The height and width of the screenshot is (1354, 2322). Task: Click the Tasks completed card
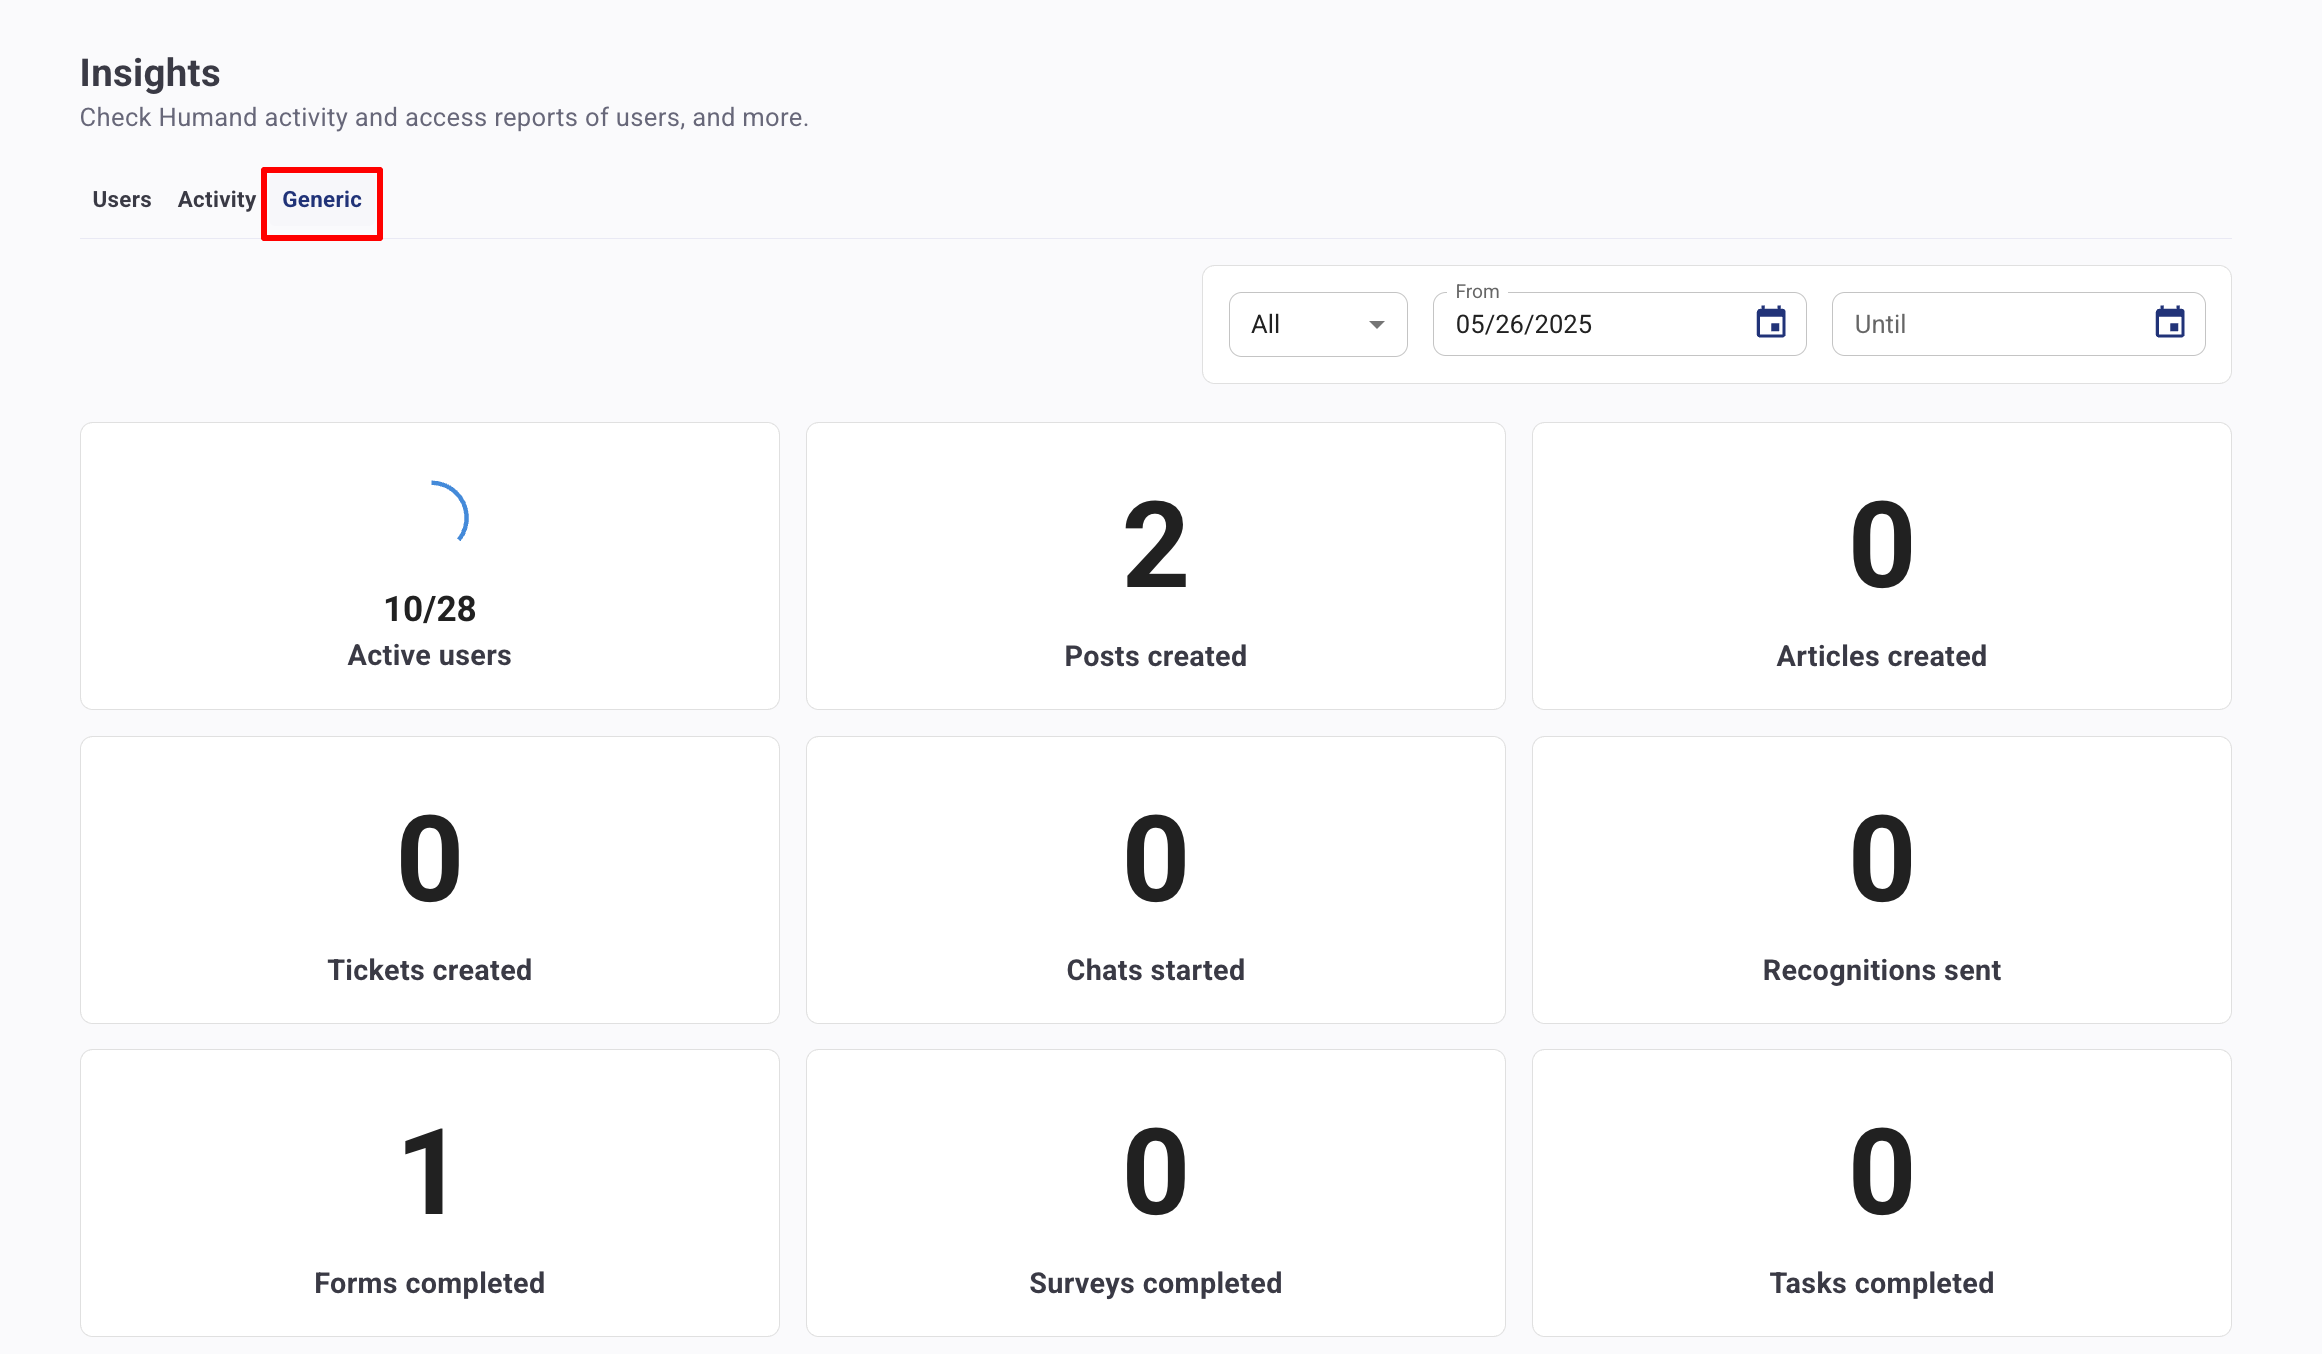pyautogui.click(x=1881, y=1193)
